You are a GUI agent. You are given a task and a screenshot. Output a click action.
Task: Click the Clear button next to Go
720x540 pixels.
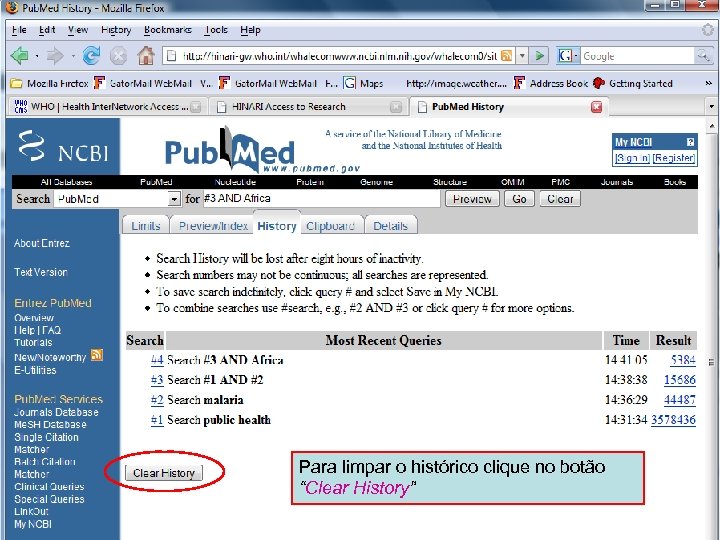pos(560,199)
